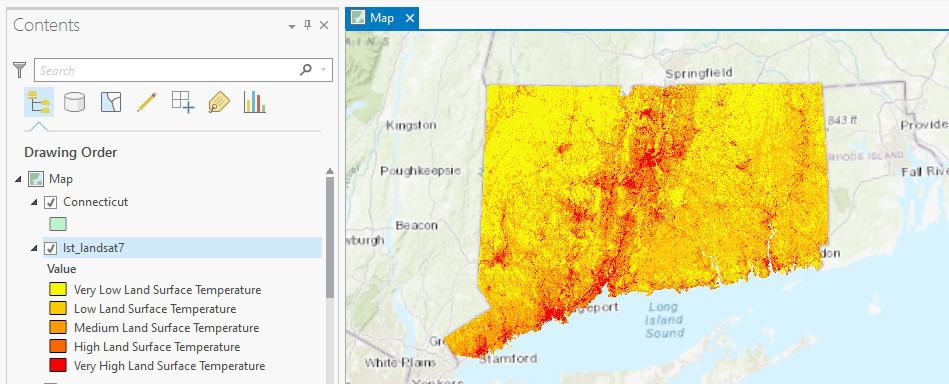
Task: Click the Kingston label on map
Action: (x=411, y=125)
